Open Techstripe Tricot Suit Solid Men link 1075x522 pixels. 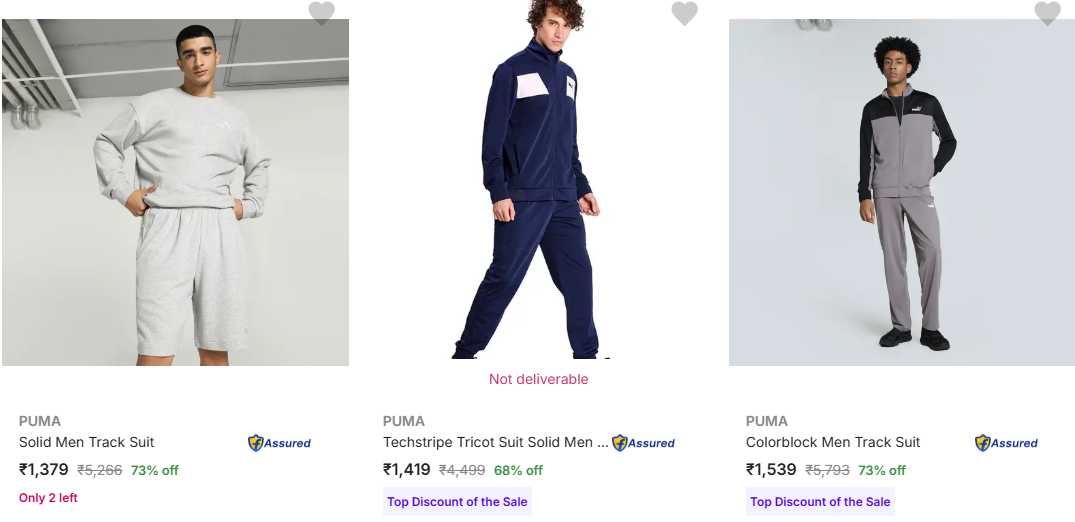[x=495, y=442]
